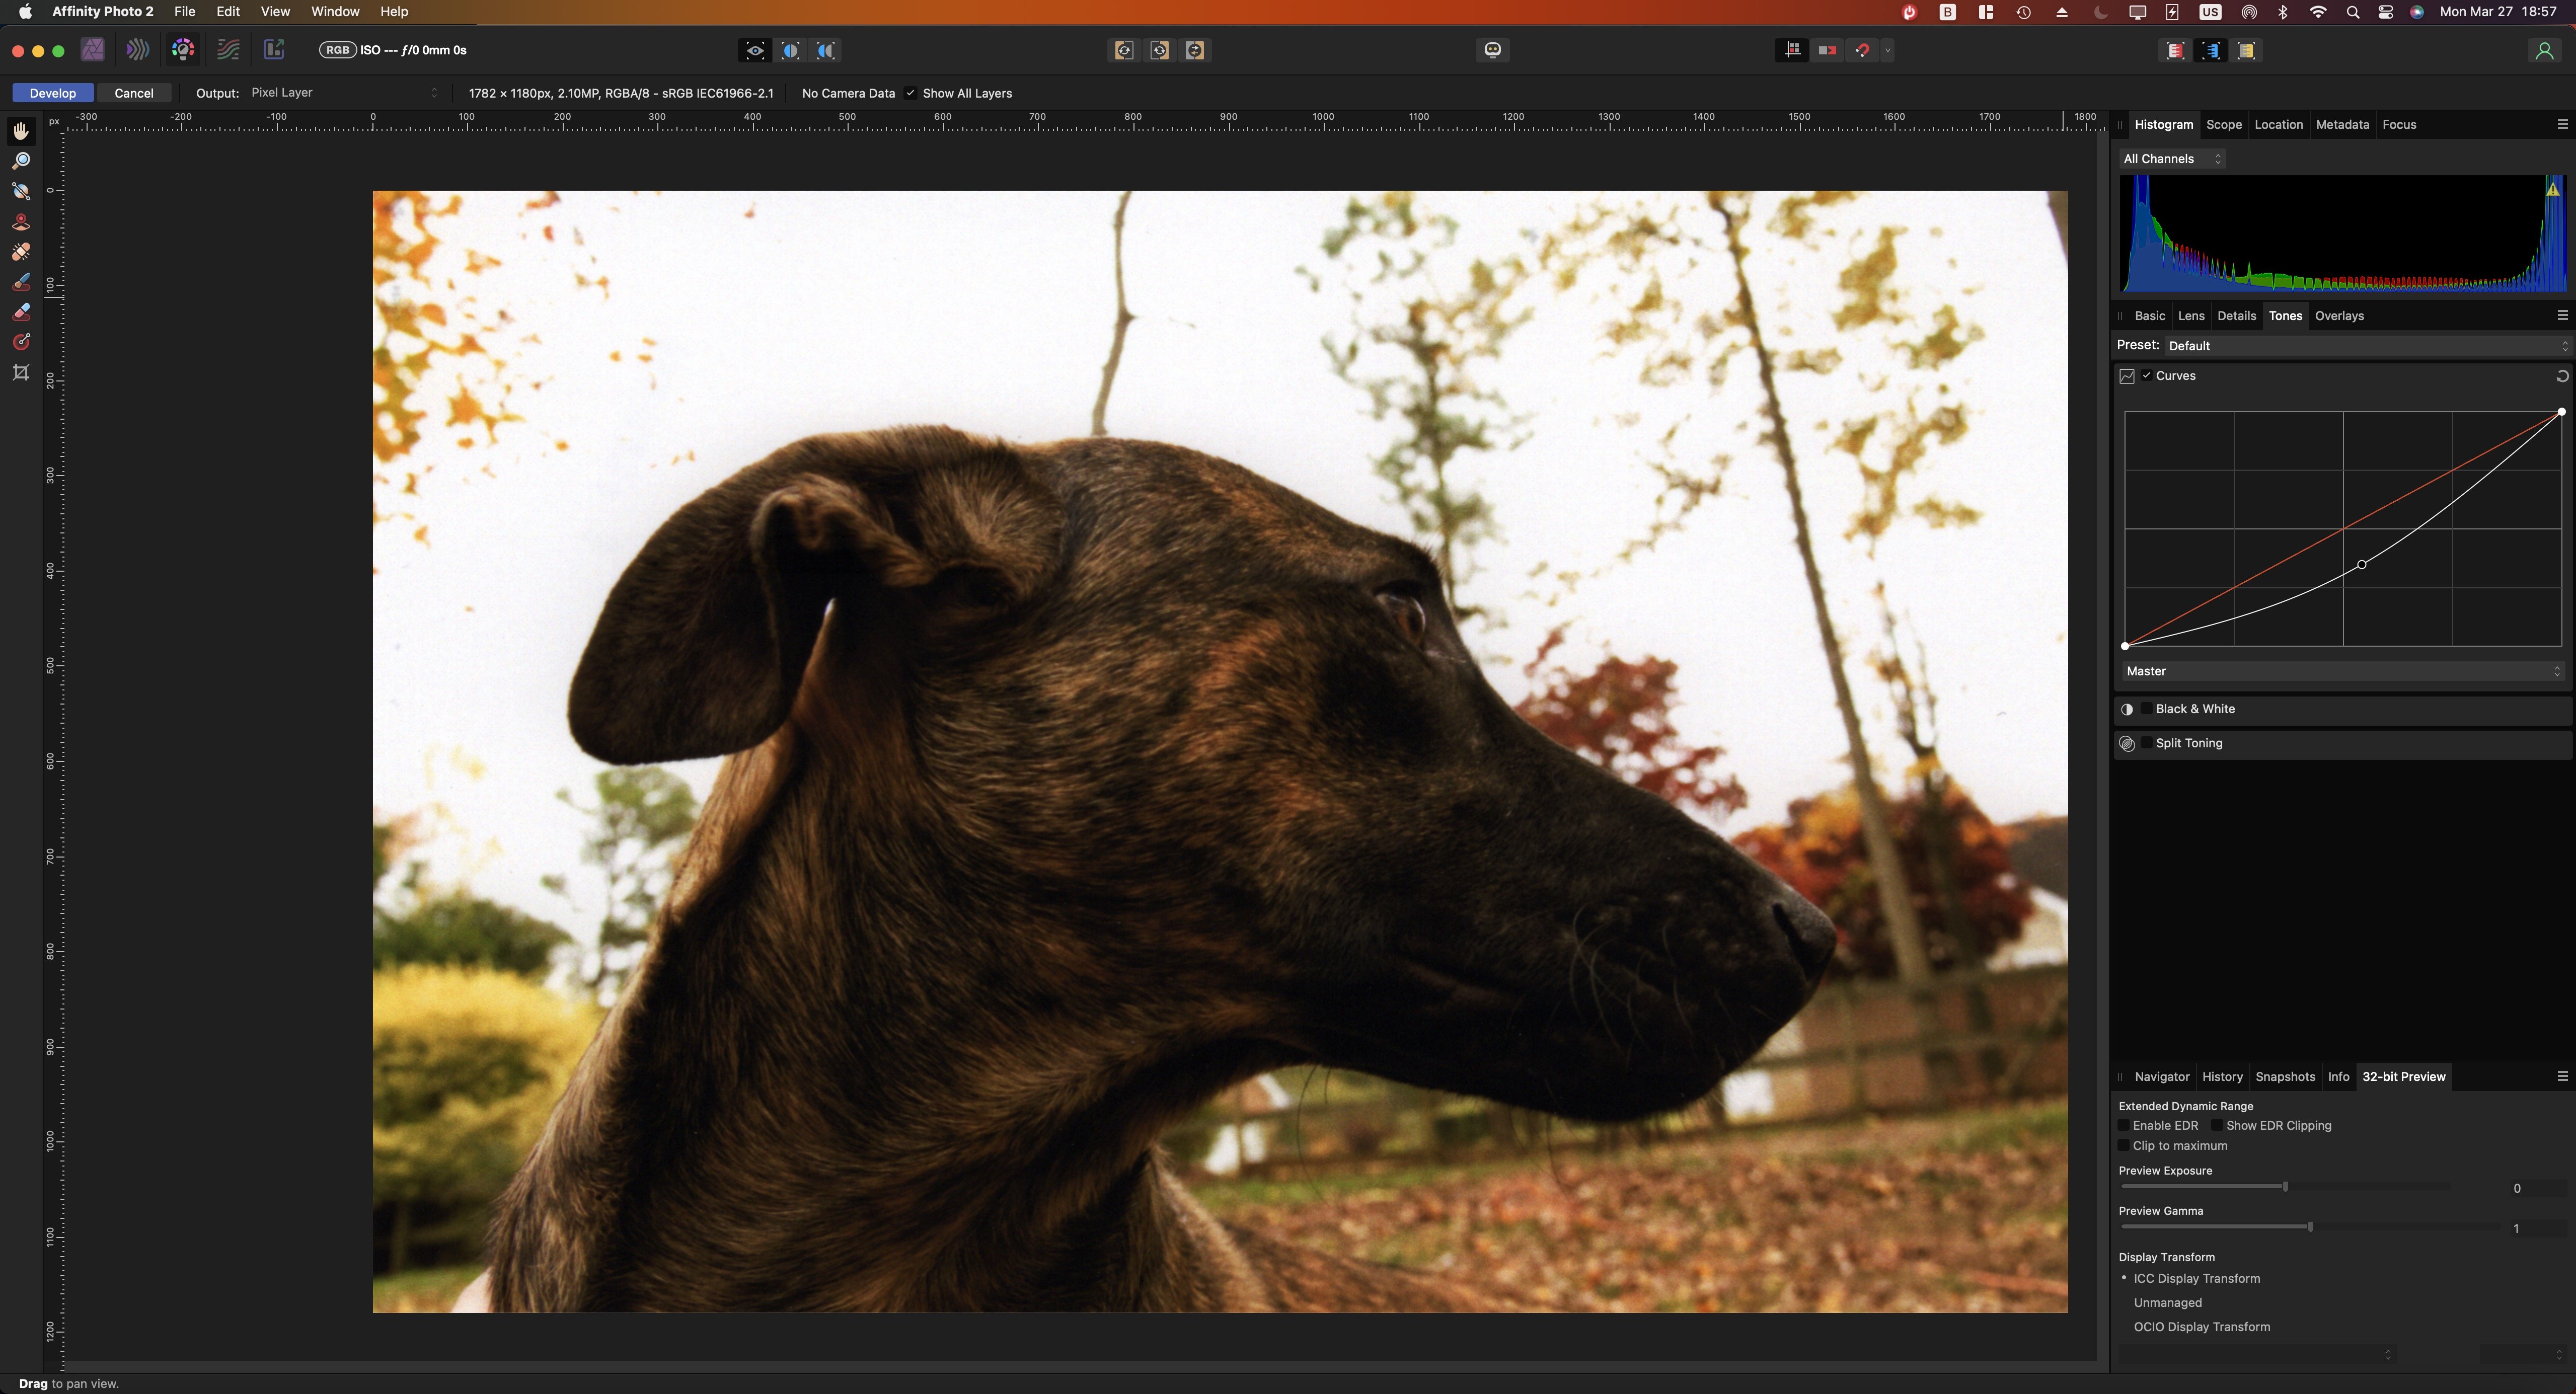The width and height of the screenshot is (2576, 1394).
Task: Open the Histogram panel options menu
Action: point(2562,124)
